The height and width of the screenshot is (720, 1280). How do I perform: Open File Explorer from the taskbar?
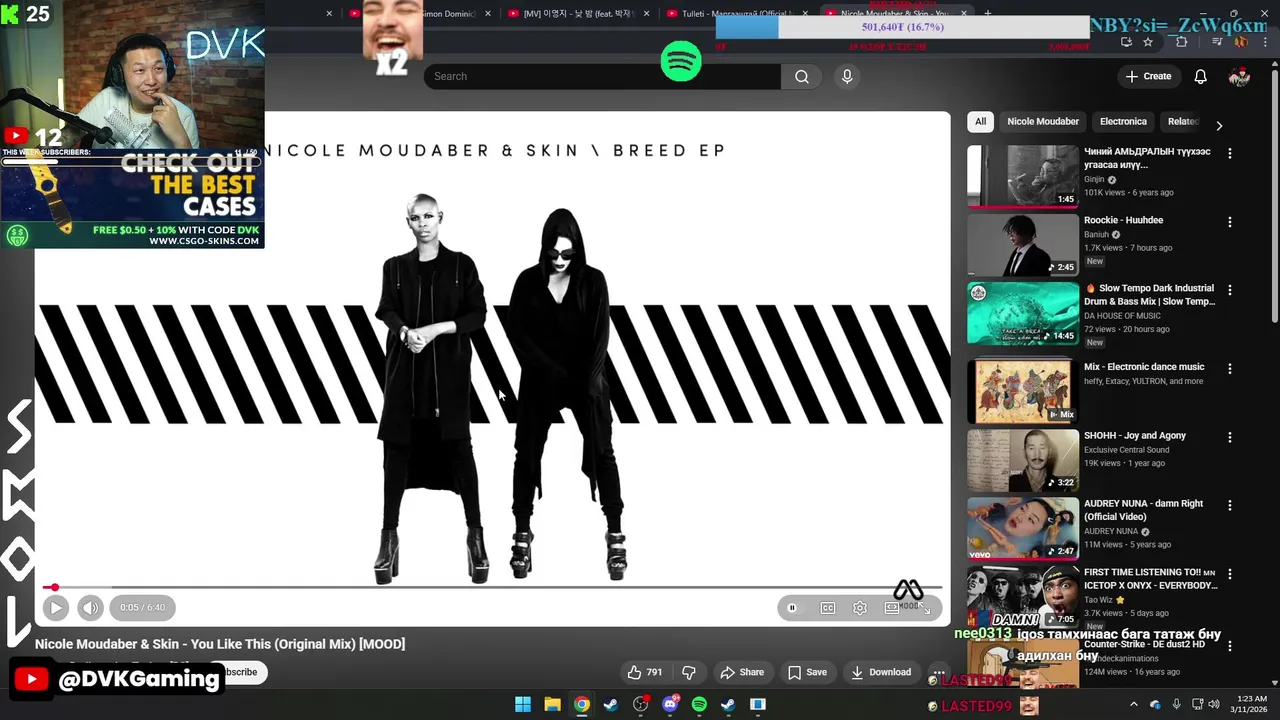pyautogui.click(x=552, y=705)
